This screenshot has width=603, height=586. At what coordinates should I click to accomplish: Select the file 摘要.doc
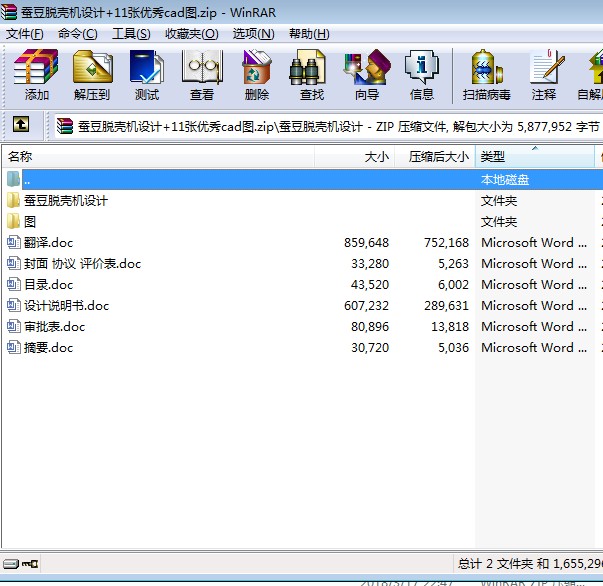click(48, 348)
